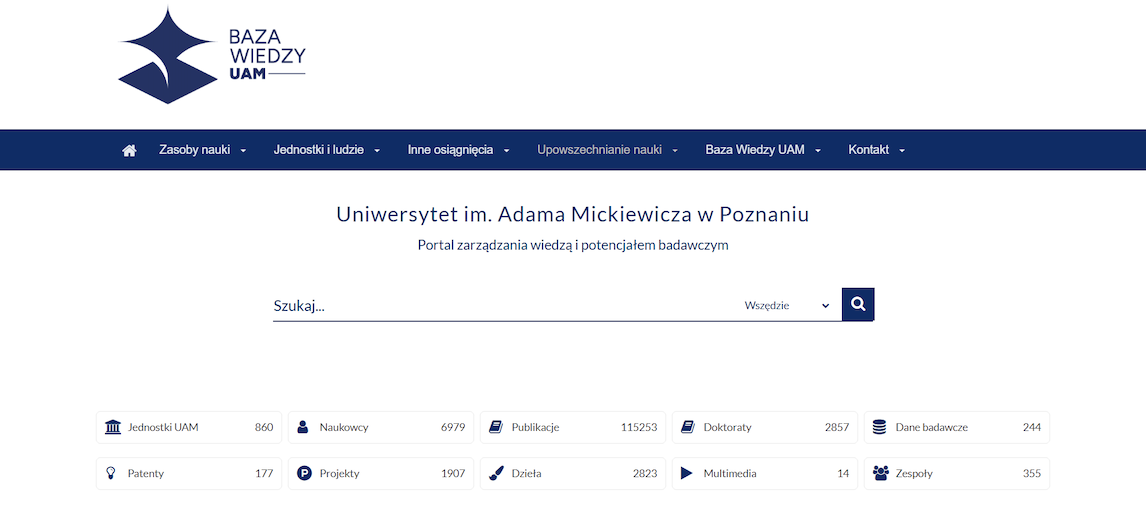Open the Naukowcy label link
This screenshot has width=1146, height=522.
coord(344,428)
